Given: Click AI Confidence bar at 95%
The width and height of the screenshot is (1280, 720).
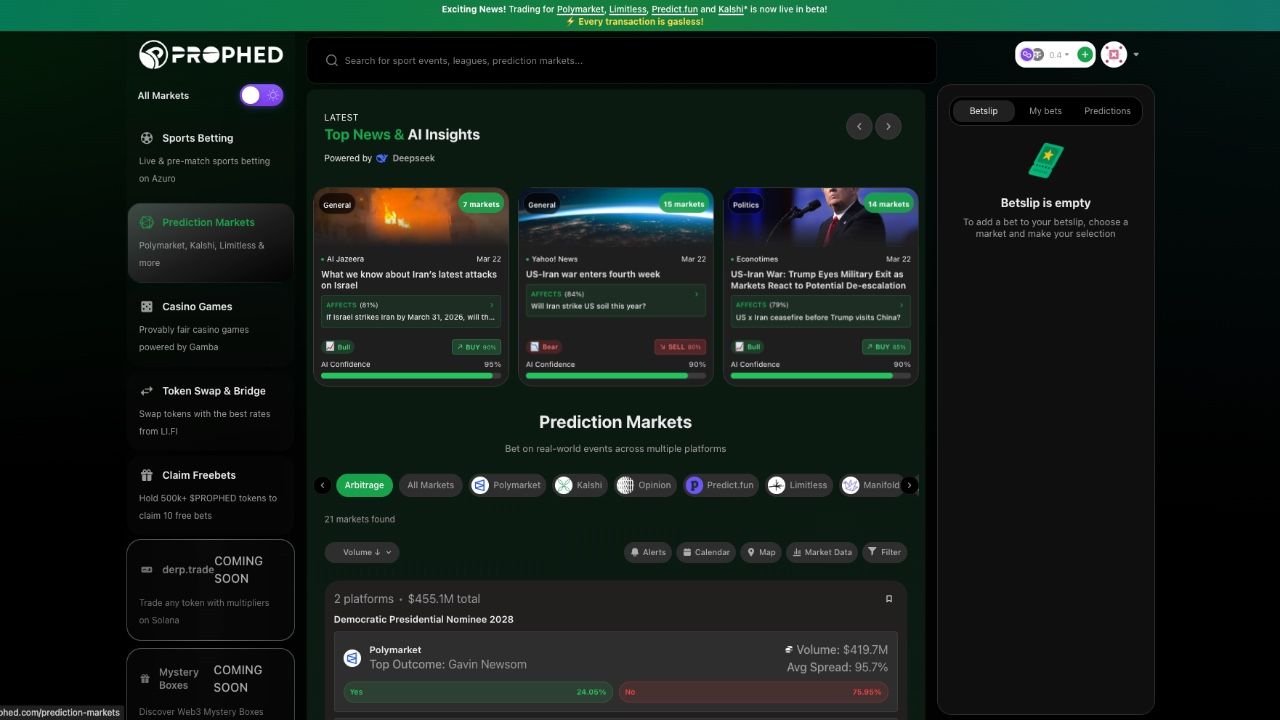Looking at the screenshot, I should pyautogui.click(x=411, y=376).
